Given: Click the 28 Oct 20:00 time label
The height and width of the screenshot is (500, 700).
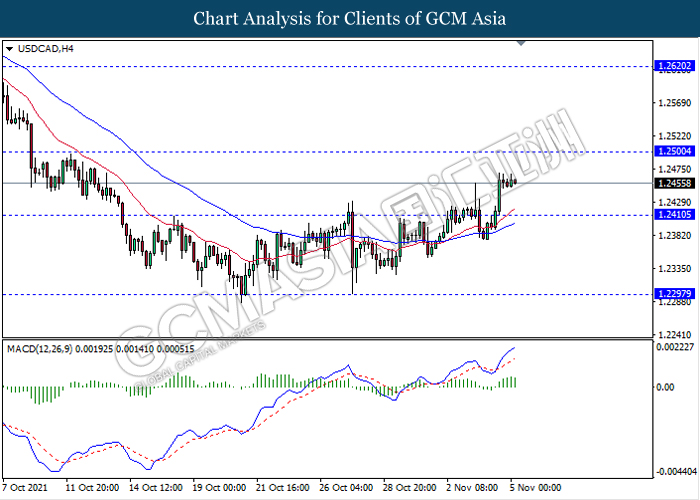Looking at the screenshot, I should tap(410, 488).
